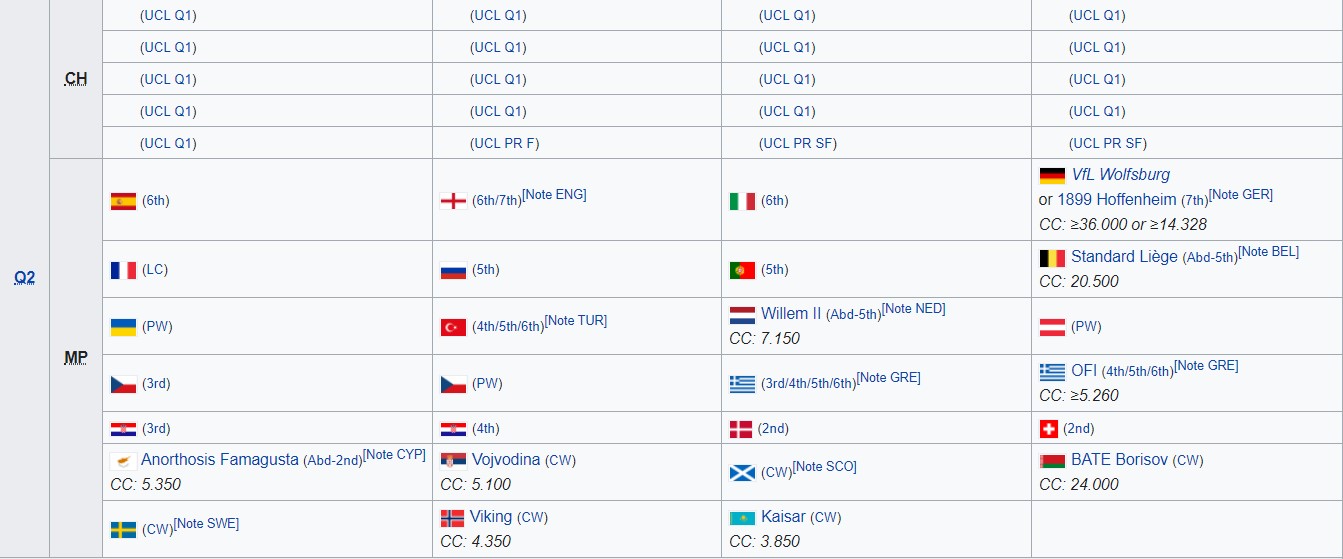Click the UCL PR F link
This screenshot has width=1343, height=559.
[504, 143]
